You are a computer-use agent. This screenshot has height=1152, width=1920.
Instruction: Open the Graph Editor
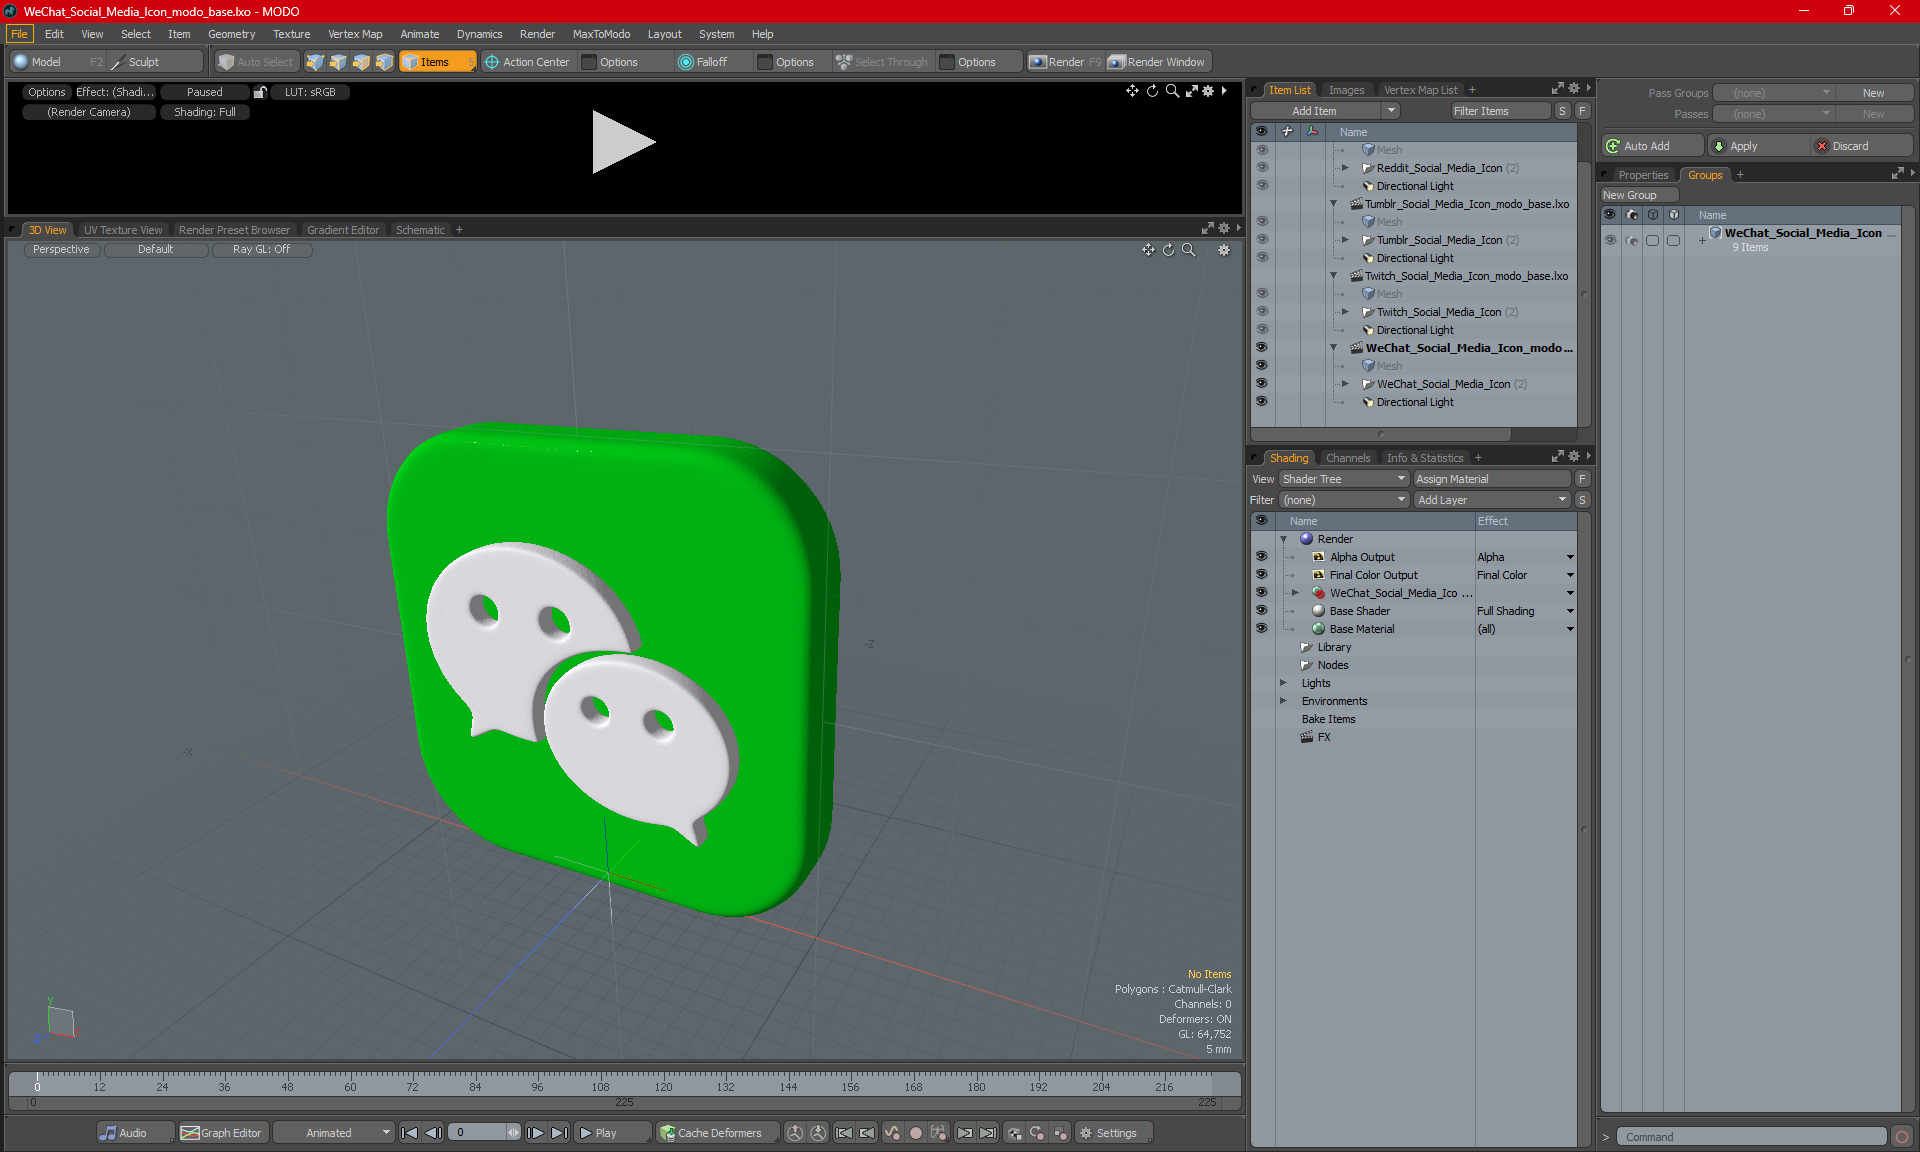(222, 1133)
